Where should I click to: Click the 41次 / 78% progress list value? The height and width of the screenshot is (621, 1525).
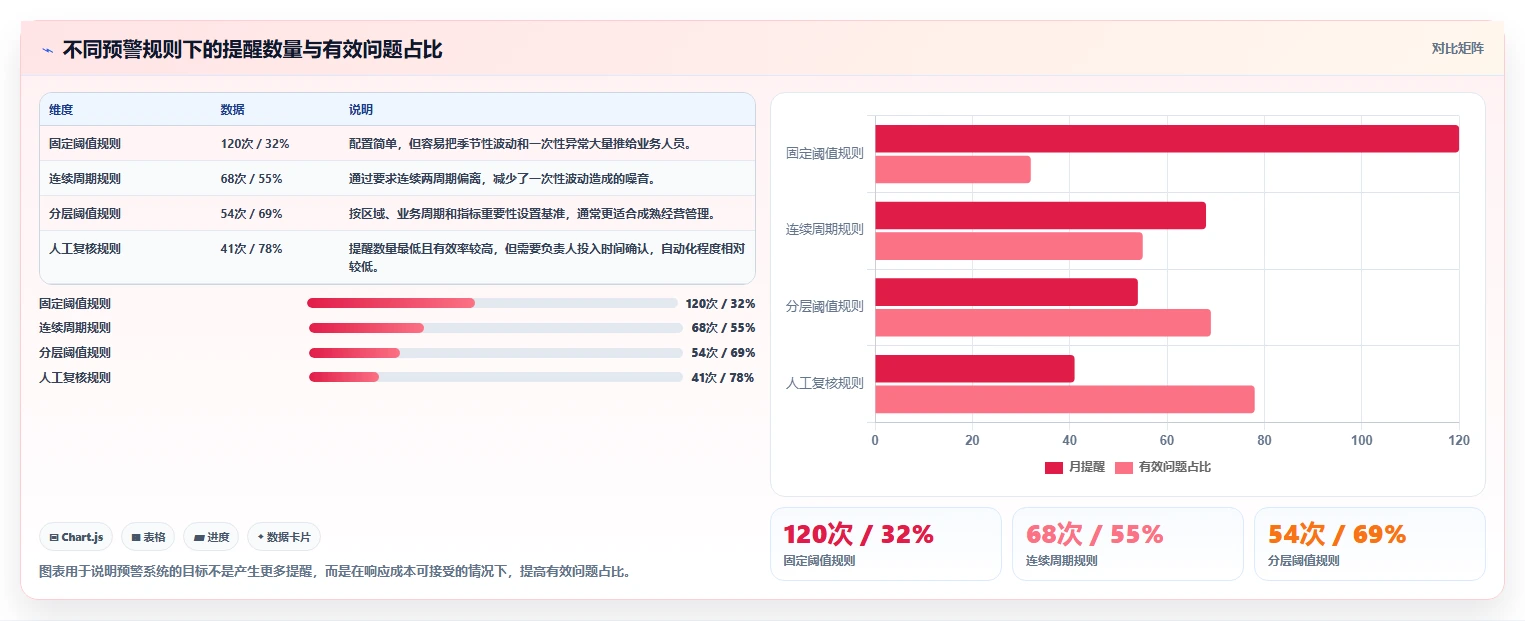click(722, 378)
